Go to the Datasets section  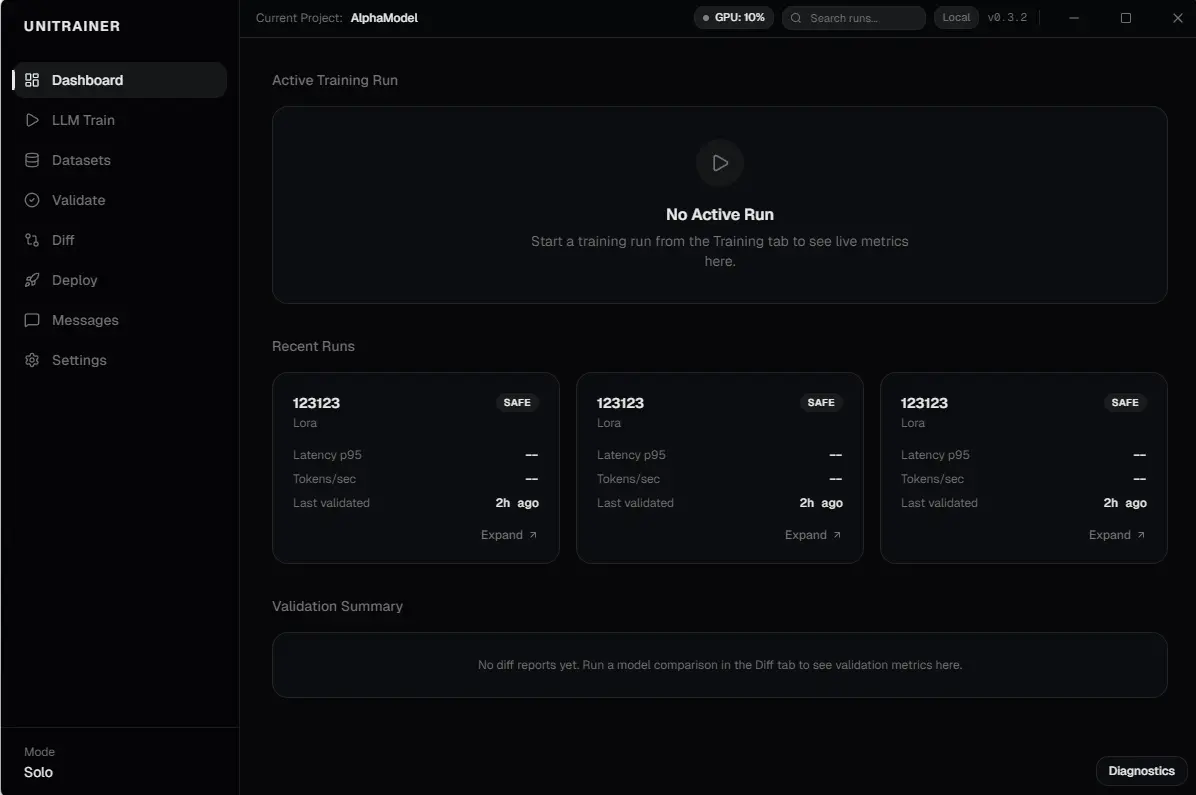coord(120,160)
